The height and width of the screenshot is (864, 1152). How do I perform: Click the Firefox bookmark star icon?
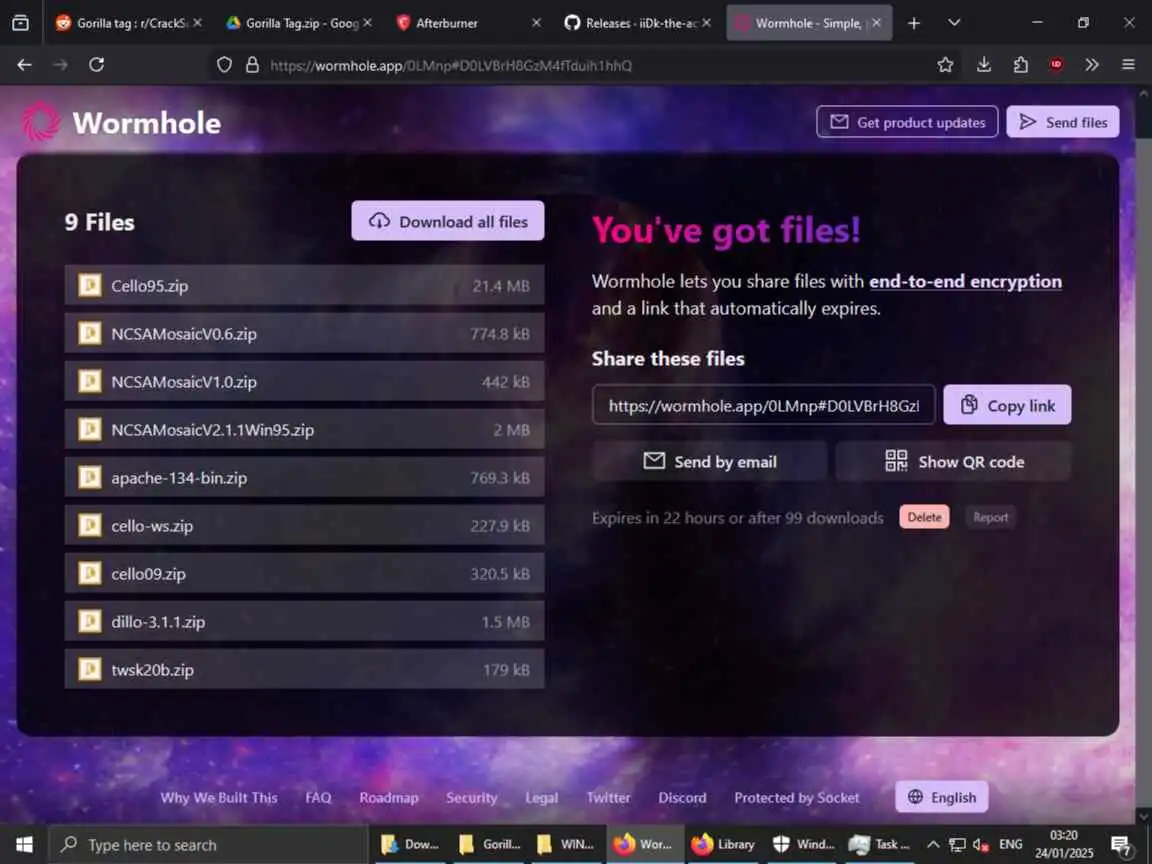[945, 65]
